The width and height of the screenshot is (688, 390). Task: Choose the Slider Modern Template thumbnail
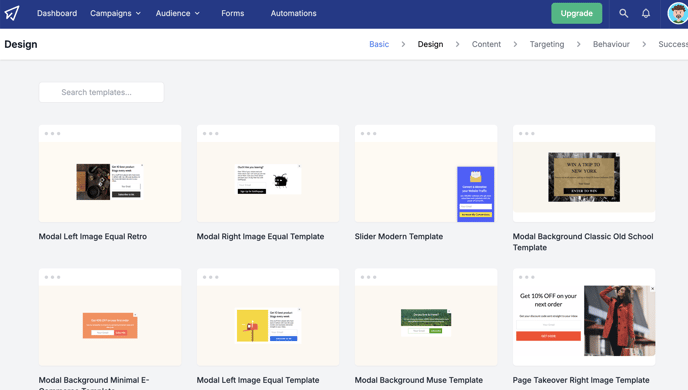tap(426, 173)
